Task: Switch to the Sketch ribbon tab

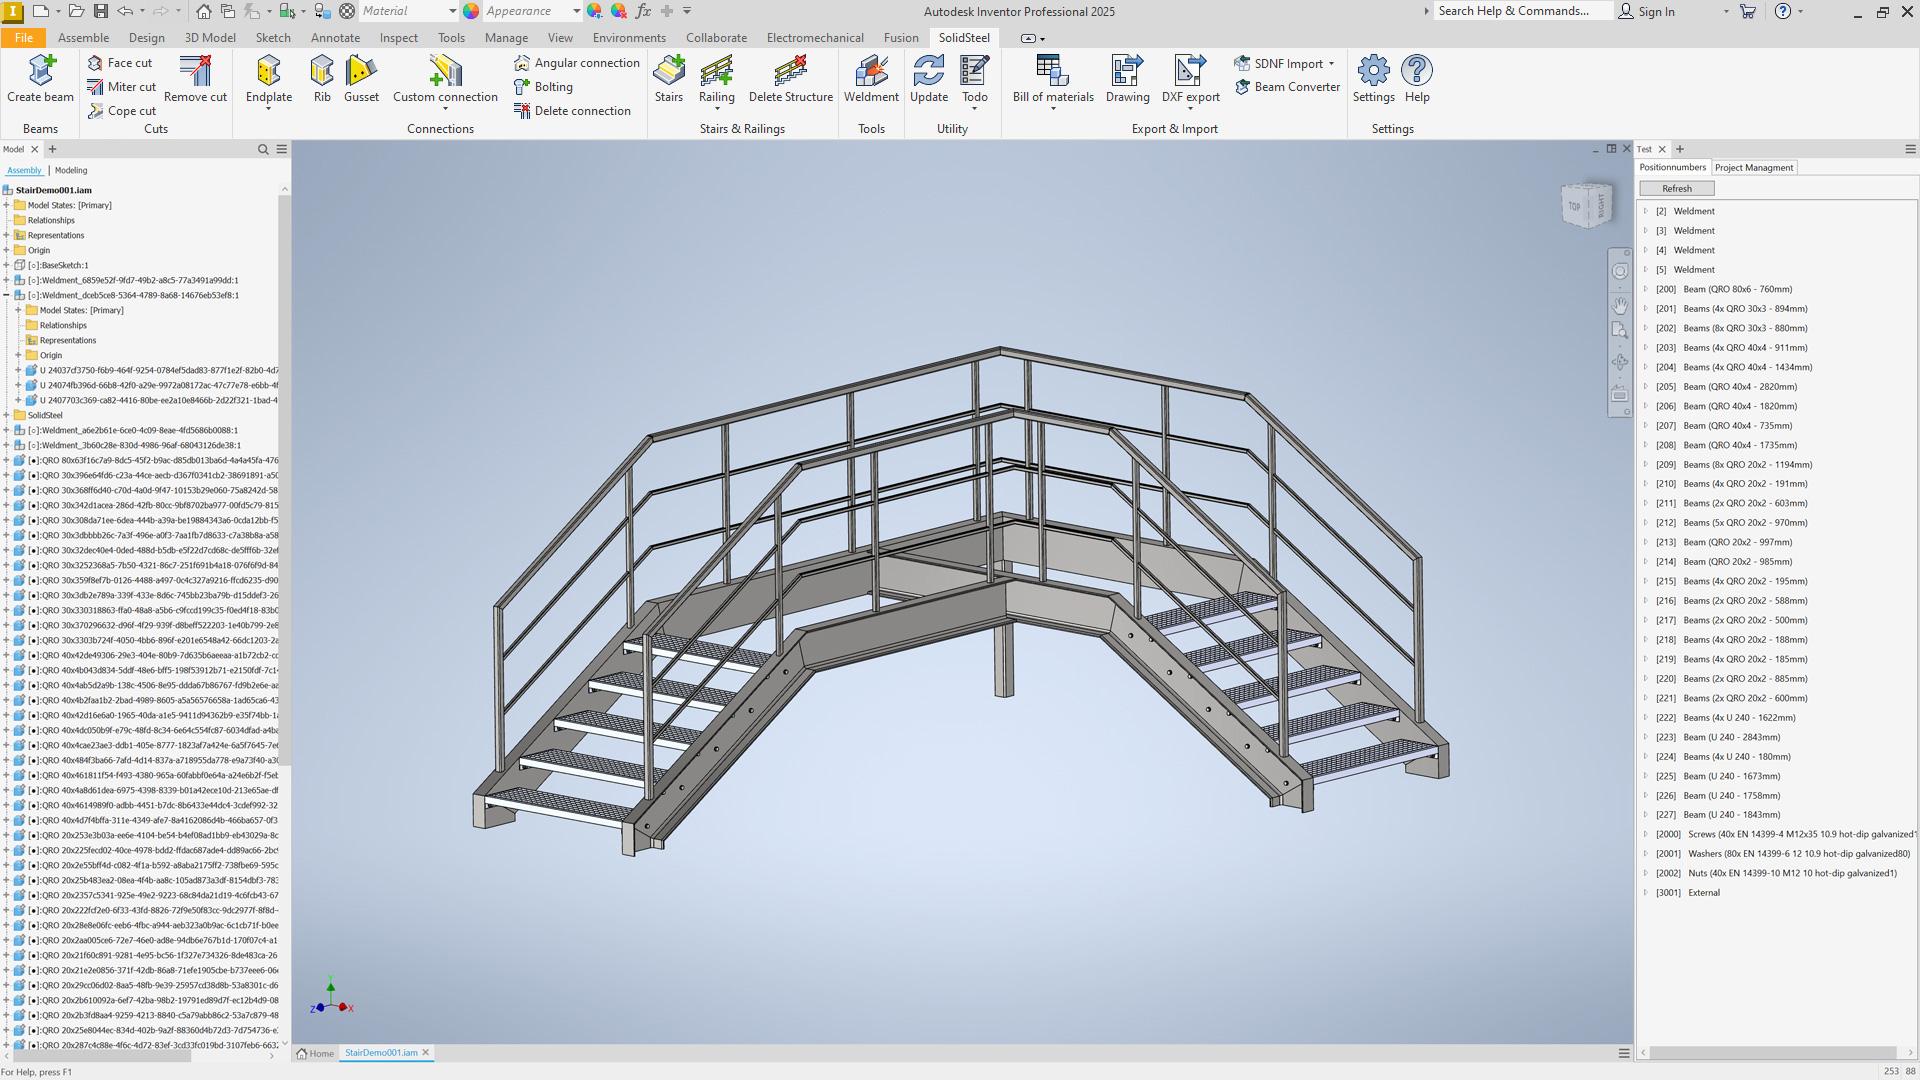Action: [x=273, y=38]
